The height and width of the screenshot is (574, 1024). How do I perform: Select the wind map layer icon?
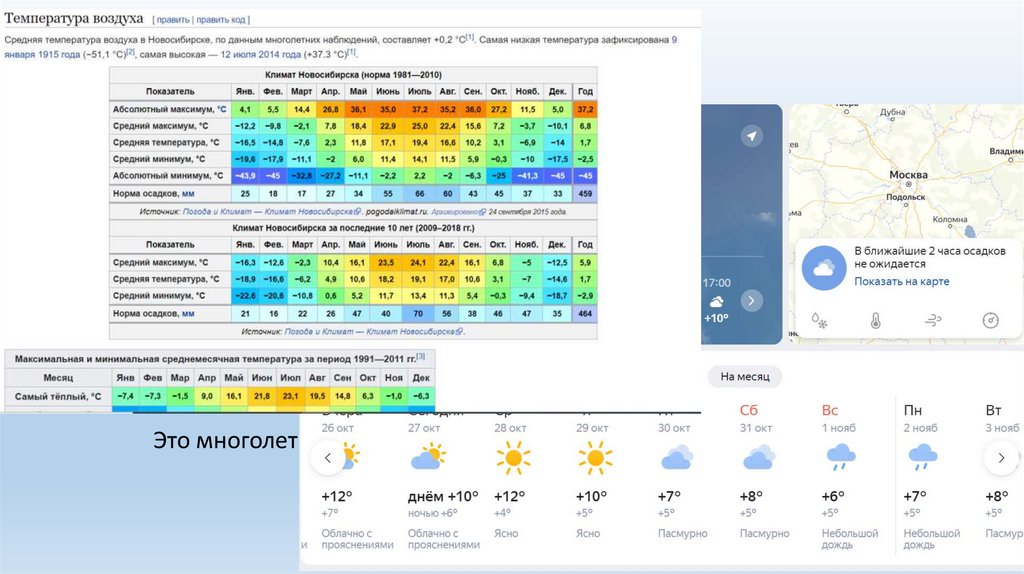tap(932, 321)
